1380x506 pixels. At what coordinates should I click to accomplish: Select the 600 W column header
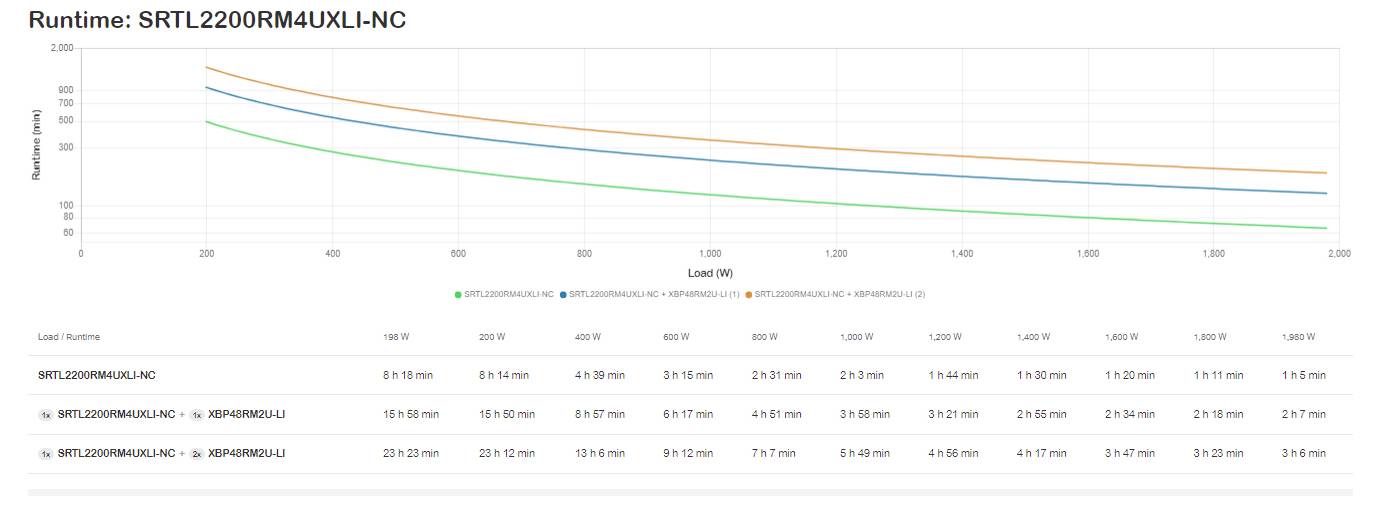676,337
